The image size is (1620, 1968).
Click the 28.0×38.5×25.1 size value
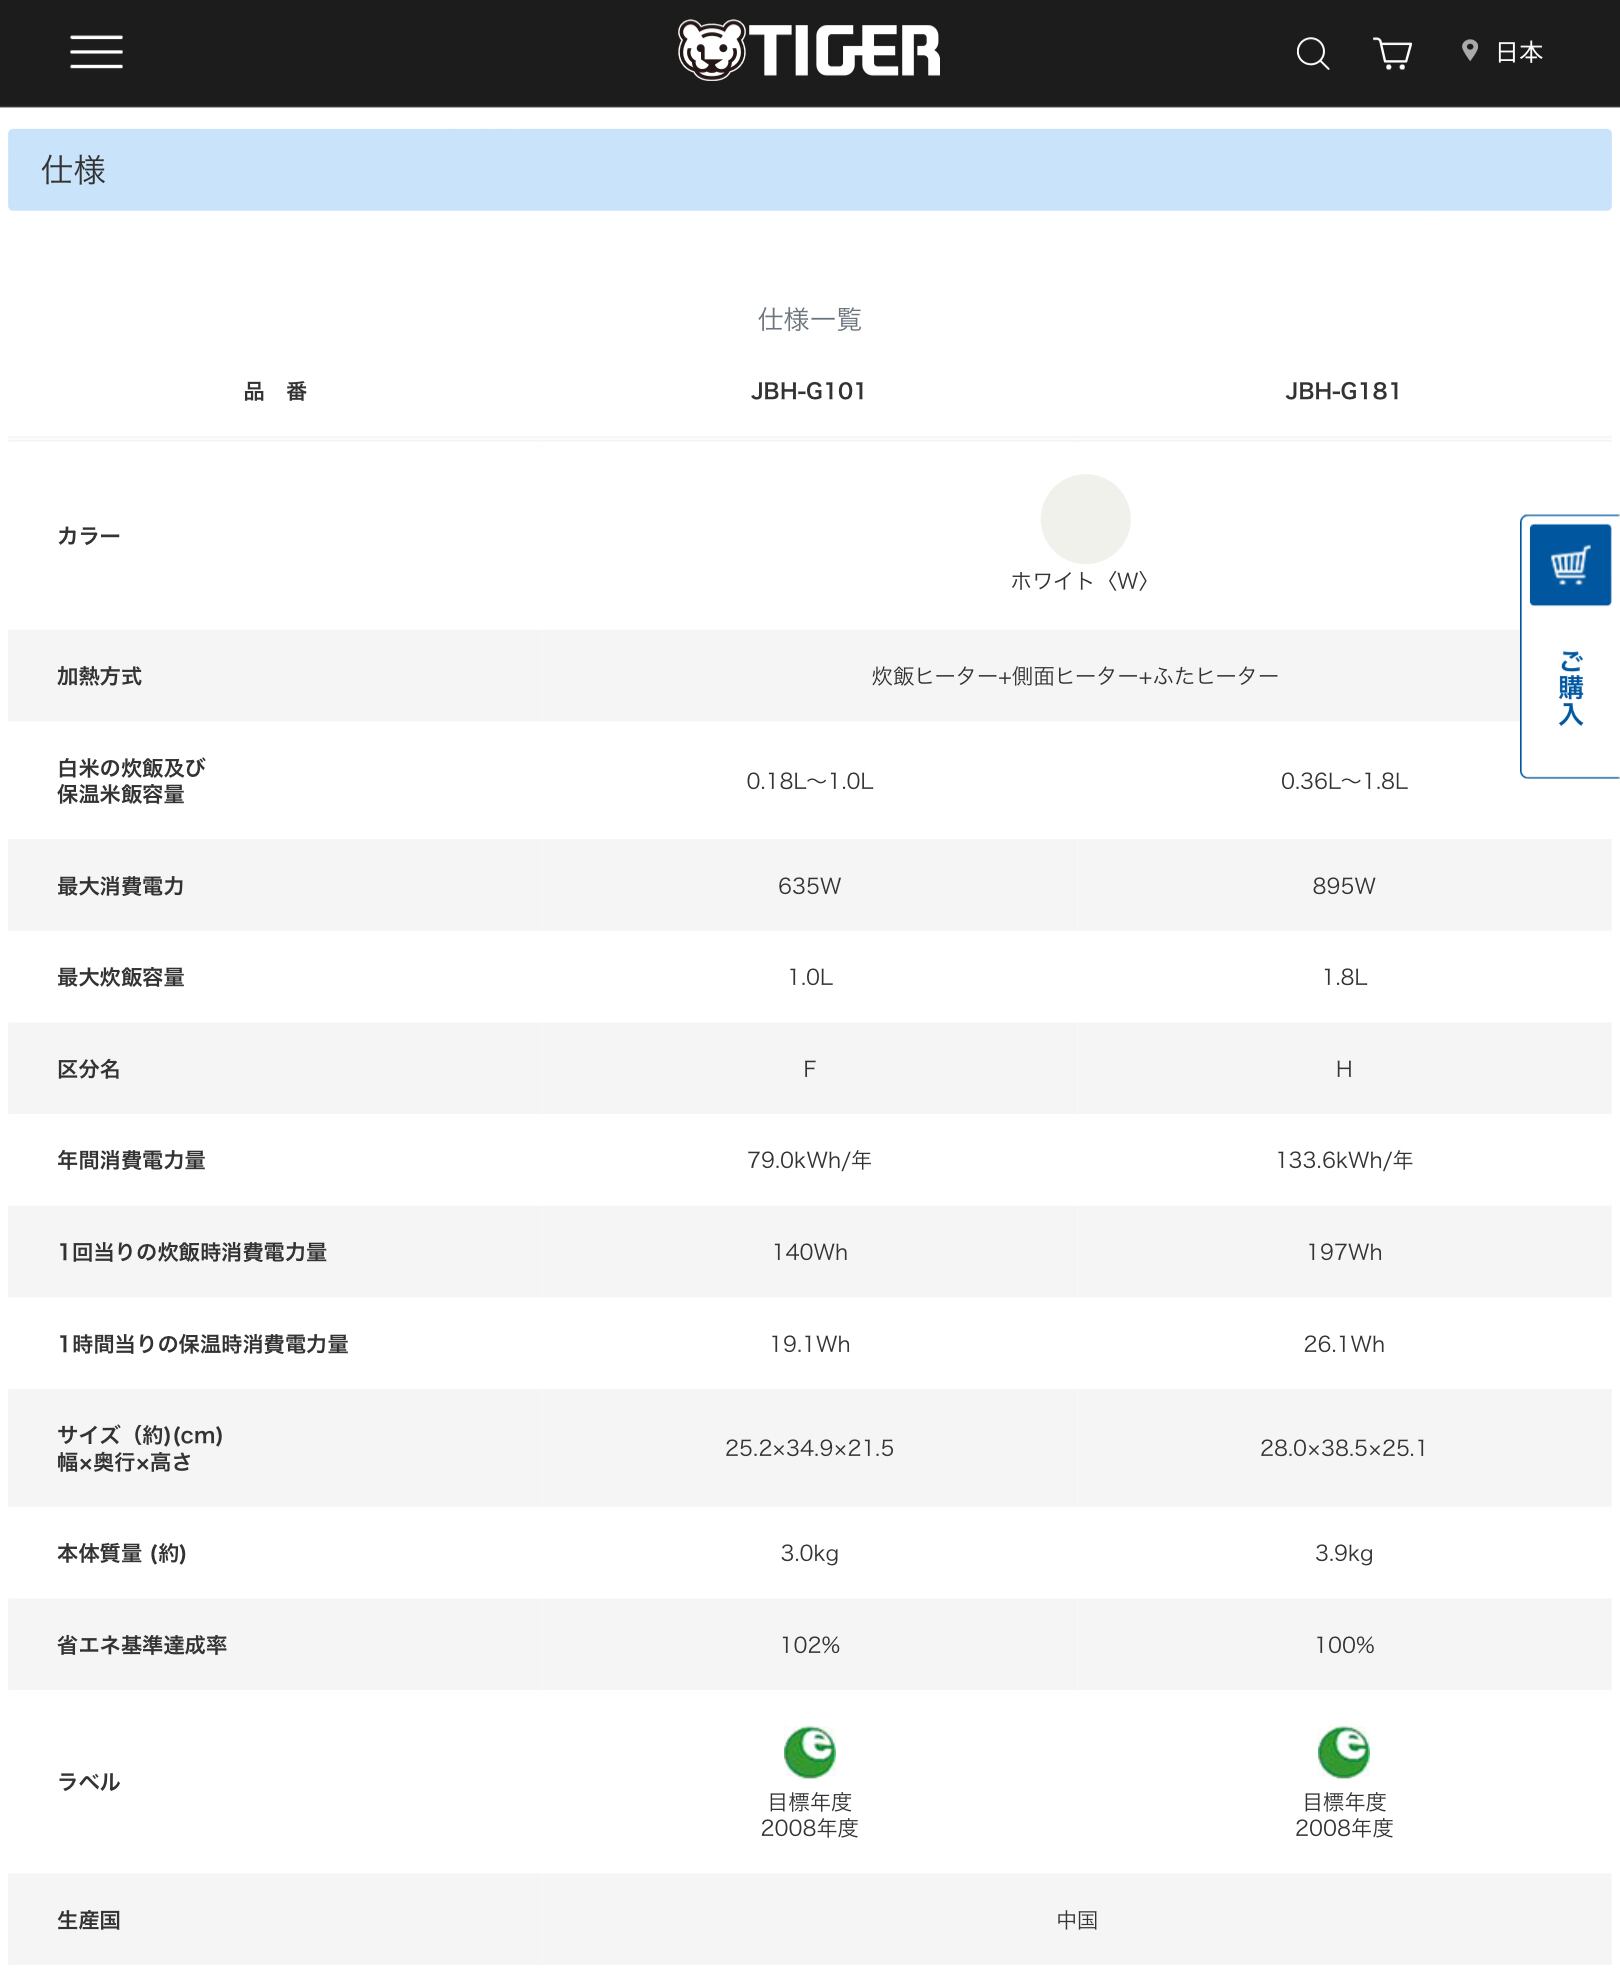(x=1343, y=1448)
